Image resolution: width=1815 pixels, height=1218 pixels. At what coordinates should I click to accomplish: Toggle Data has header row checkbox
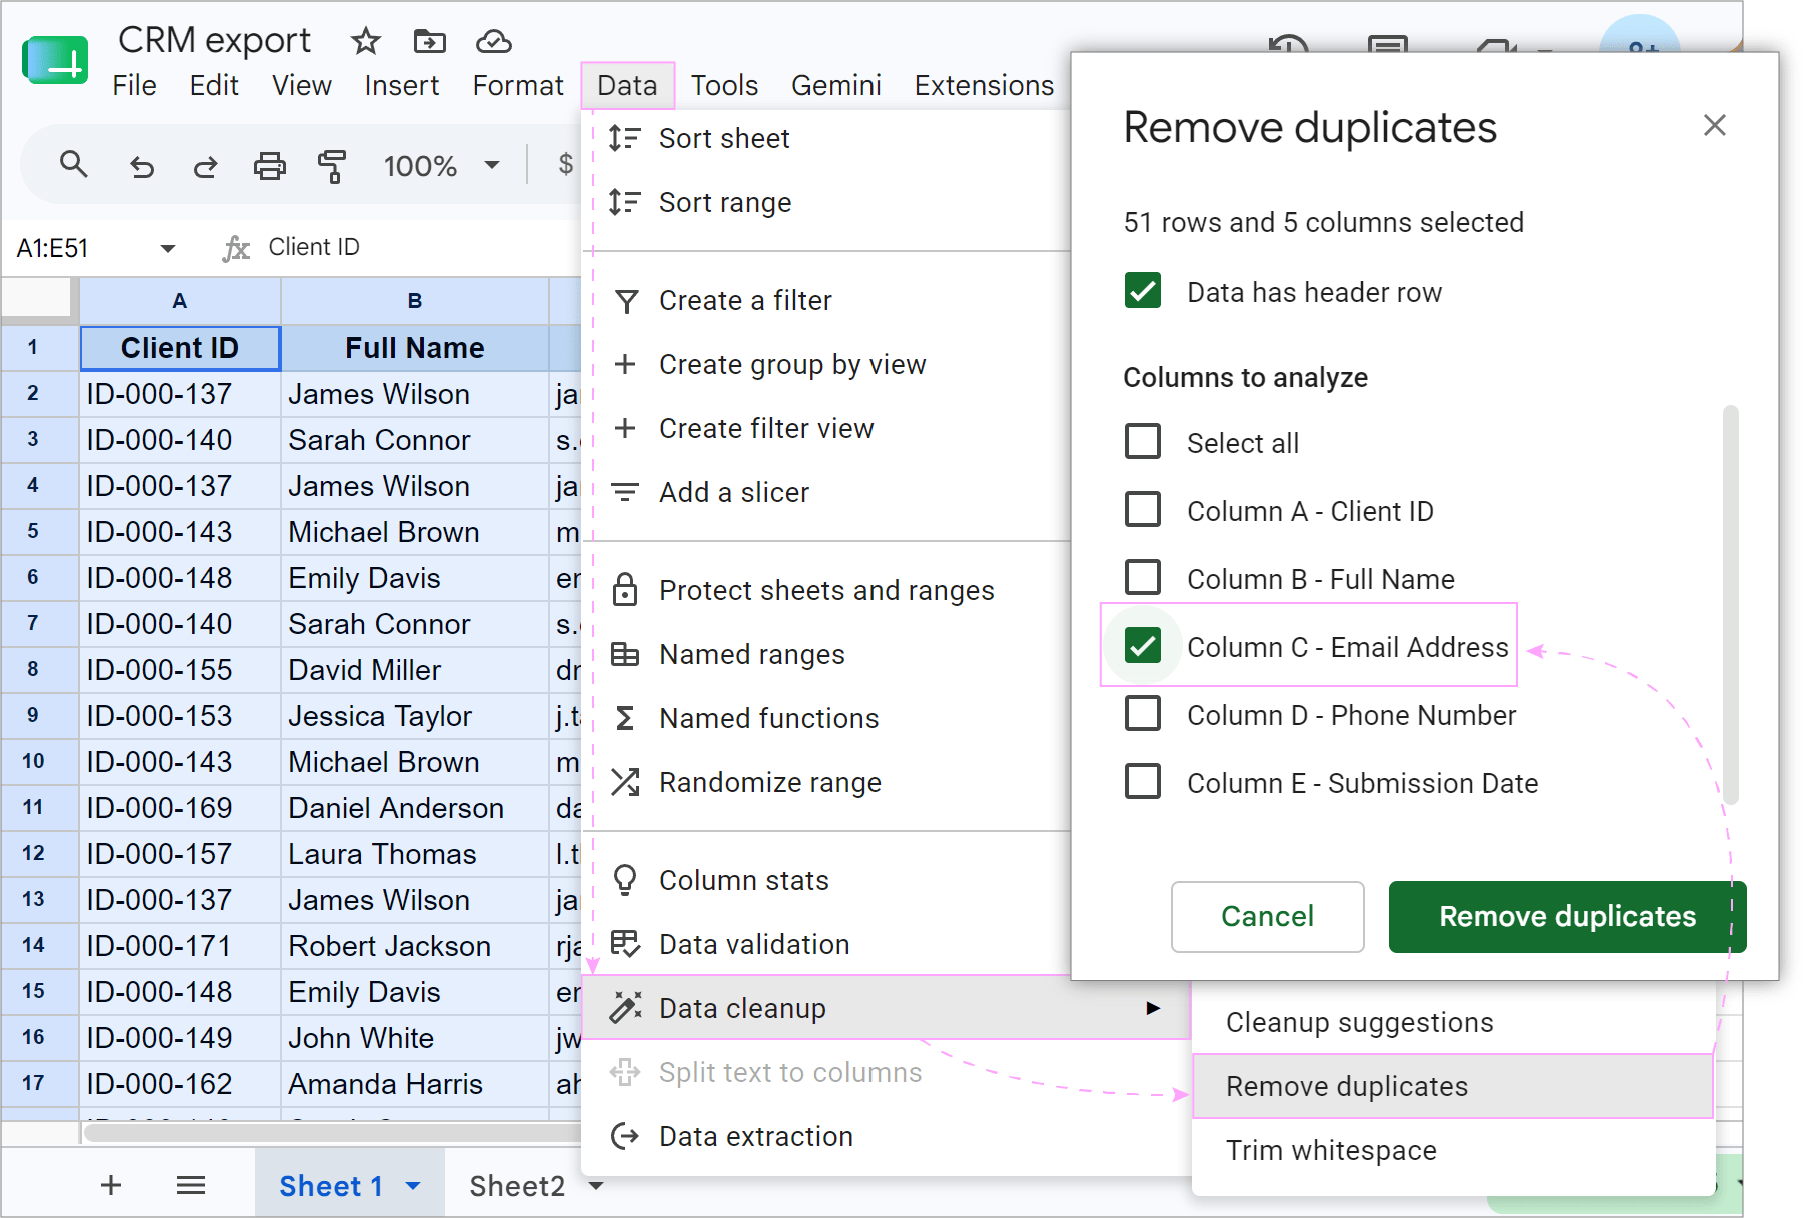(x=1143, y=291)
